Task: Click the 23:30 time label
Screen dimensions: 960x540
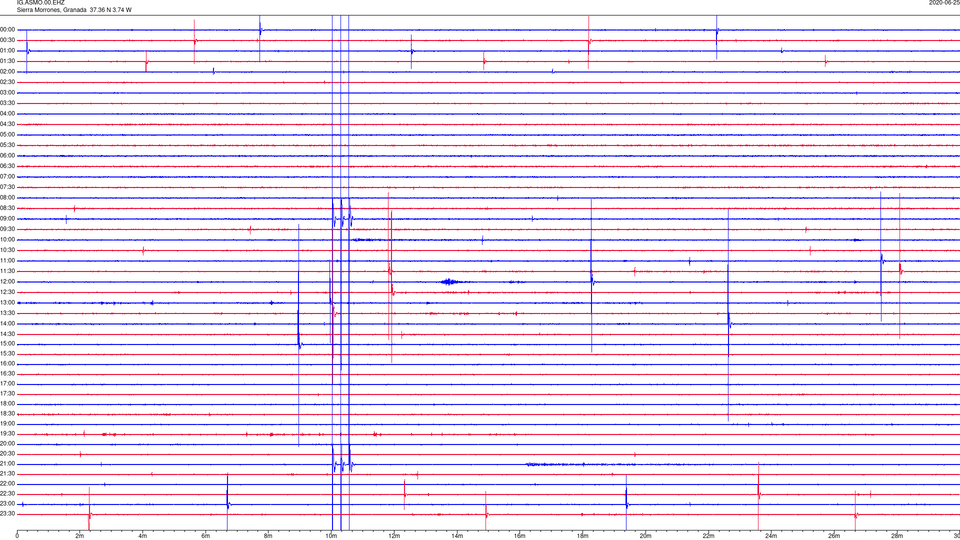Action: 7,514
